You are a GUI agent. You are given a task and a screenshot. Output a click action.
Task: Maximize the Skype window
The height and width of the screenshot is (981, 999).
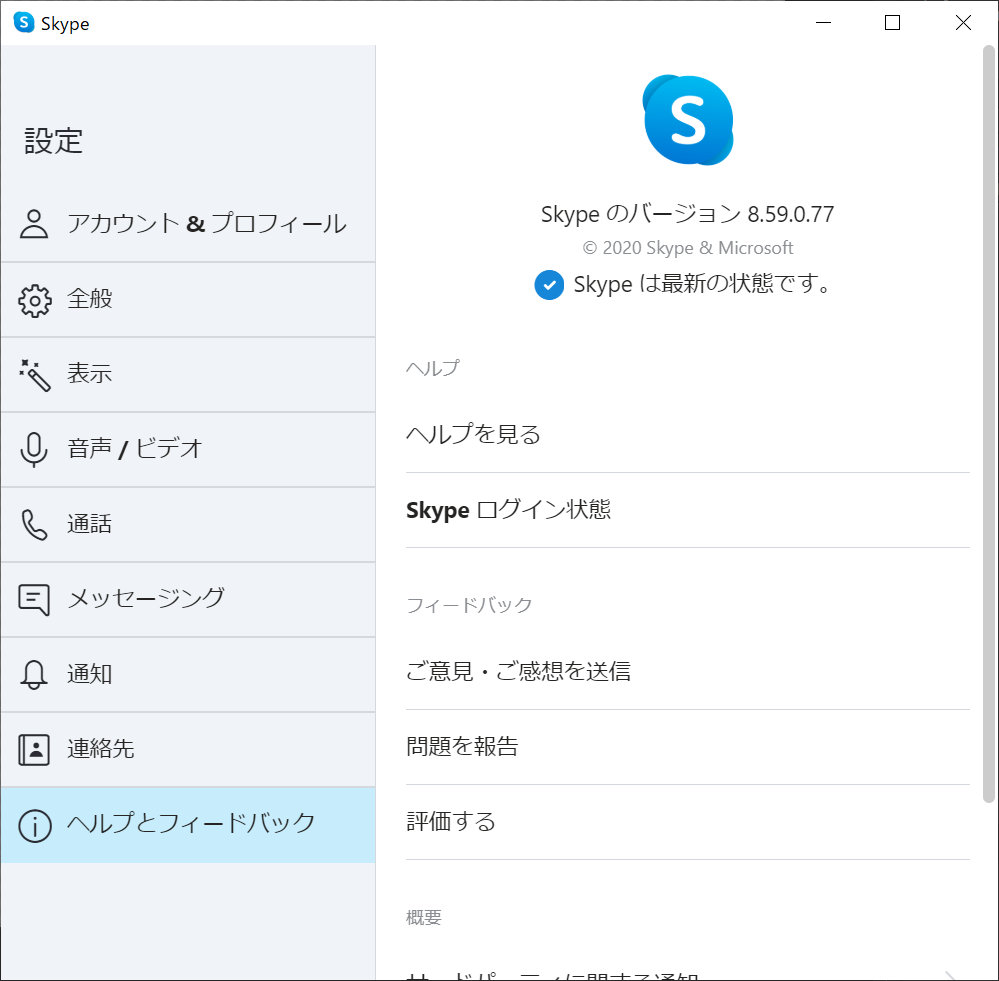pos(893,23)
